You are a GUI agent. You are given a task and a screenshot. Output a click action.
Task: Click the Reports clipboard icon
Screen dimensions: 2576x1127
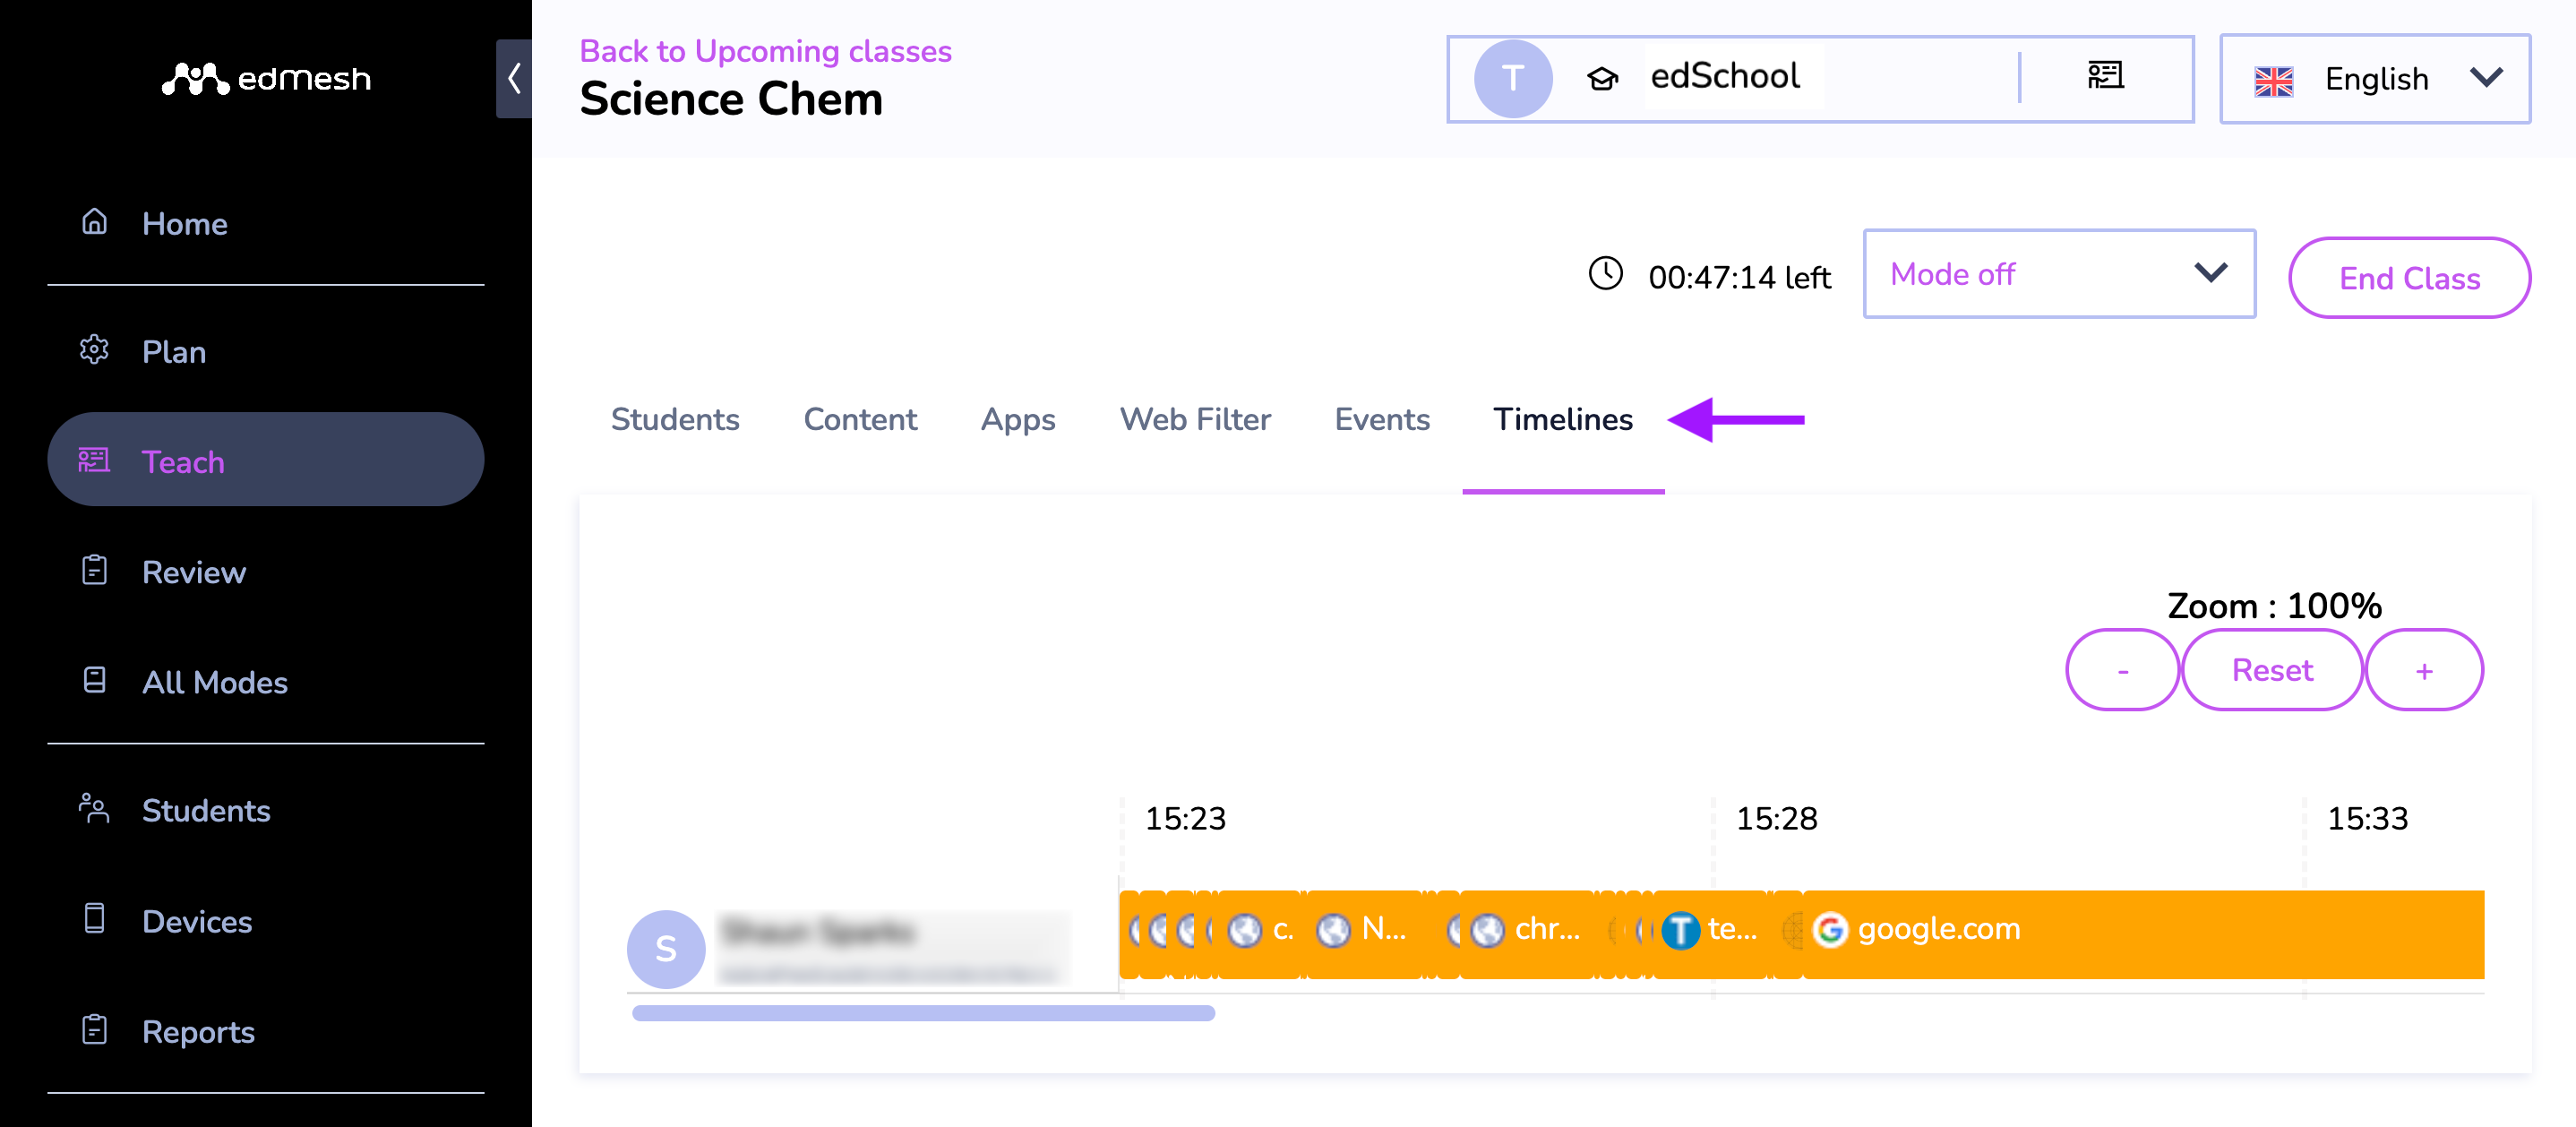point(94,1030)
